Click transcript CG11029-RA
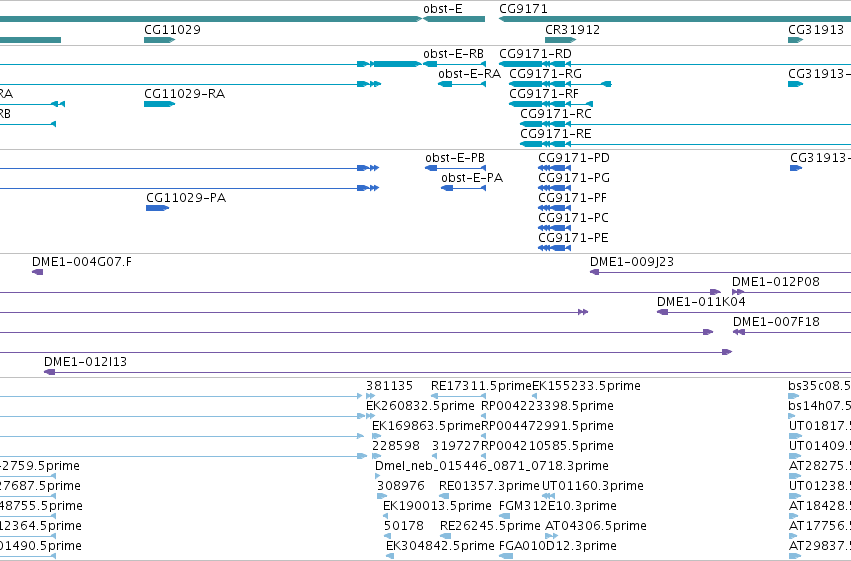The image size is (851, 561). [185, 94]
